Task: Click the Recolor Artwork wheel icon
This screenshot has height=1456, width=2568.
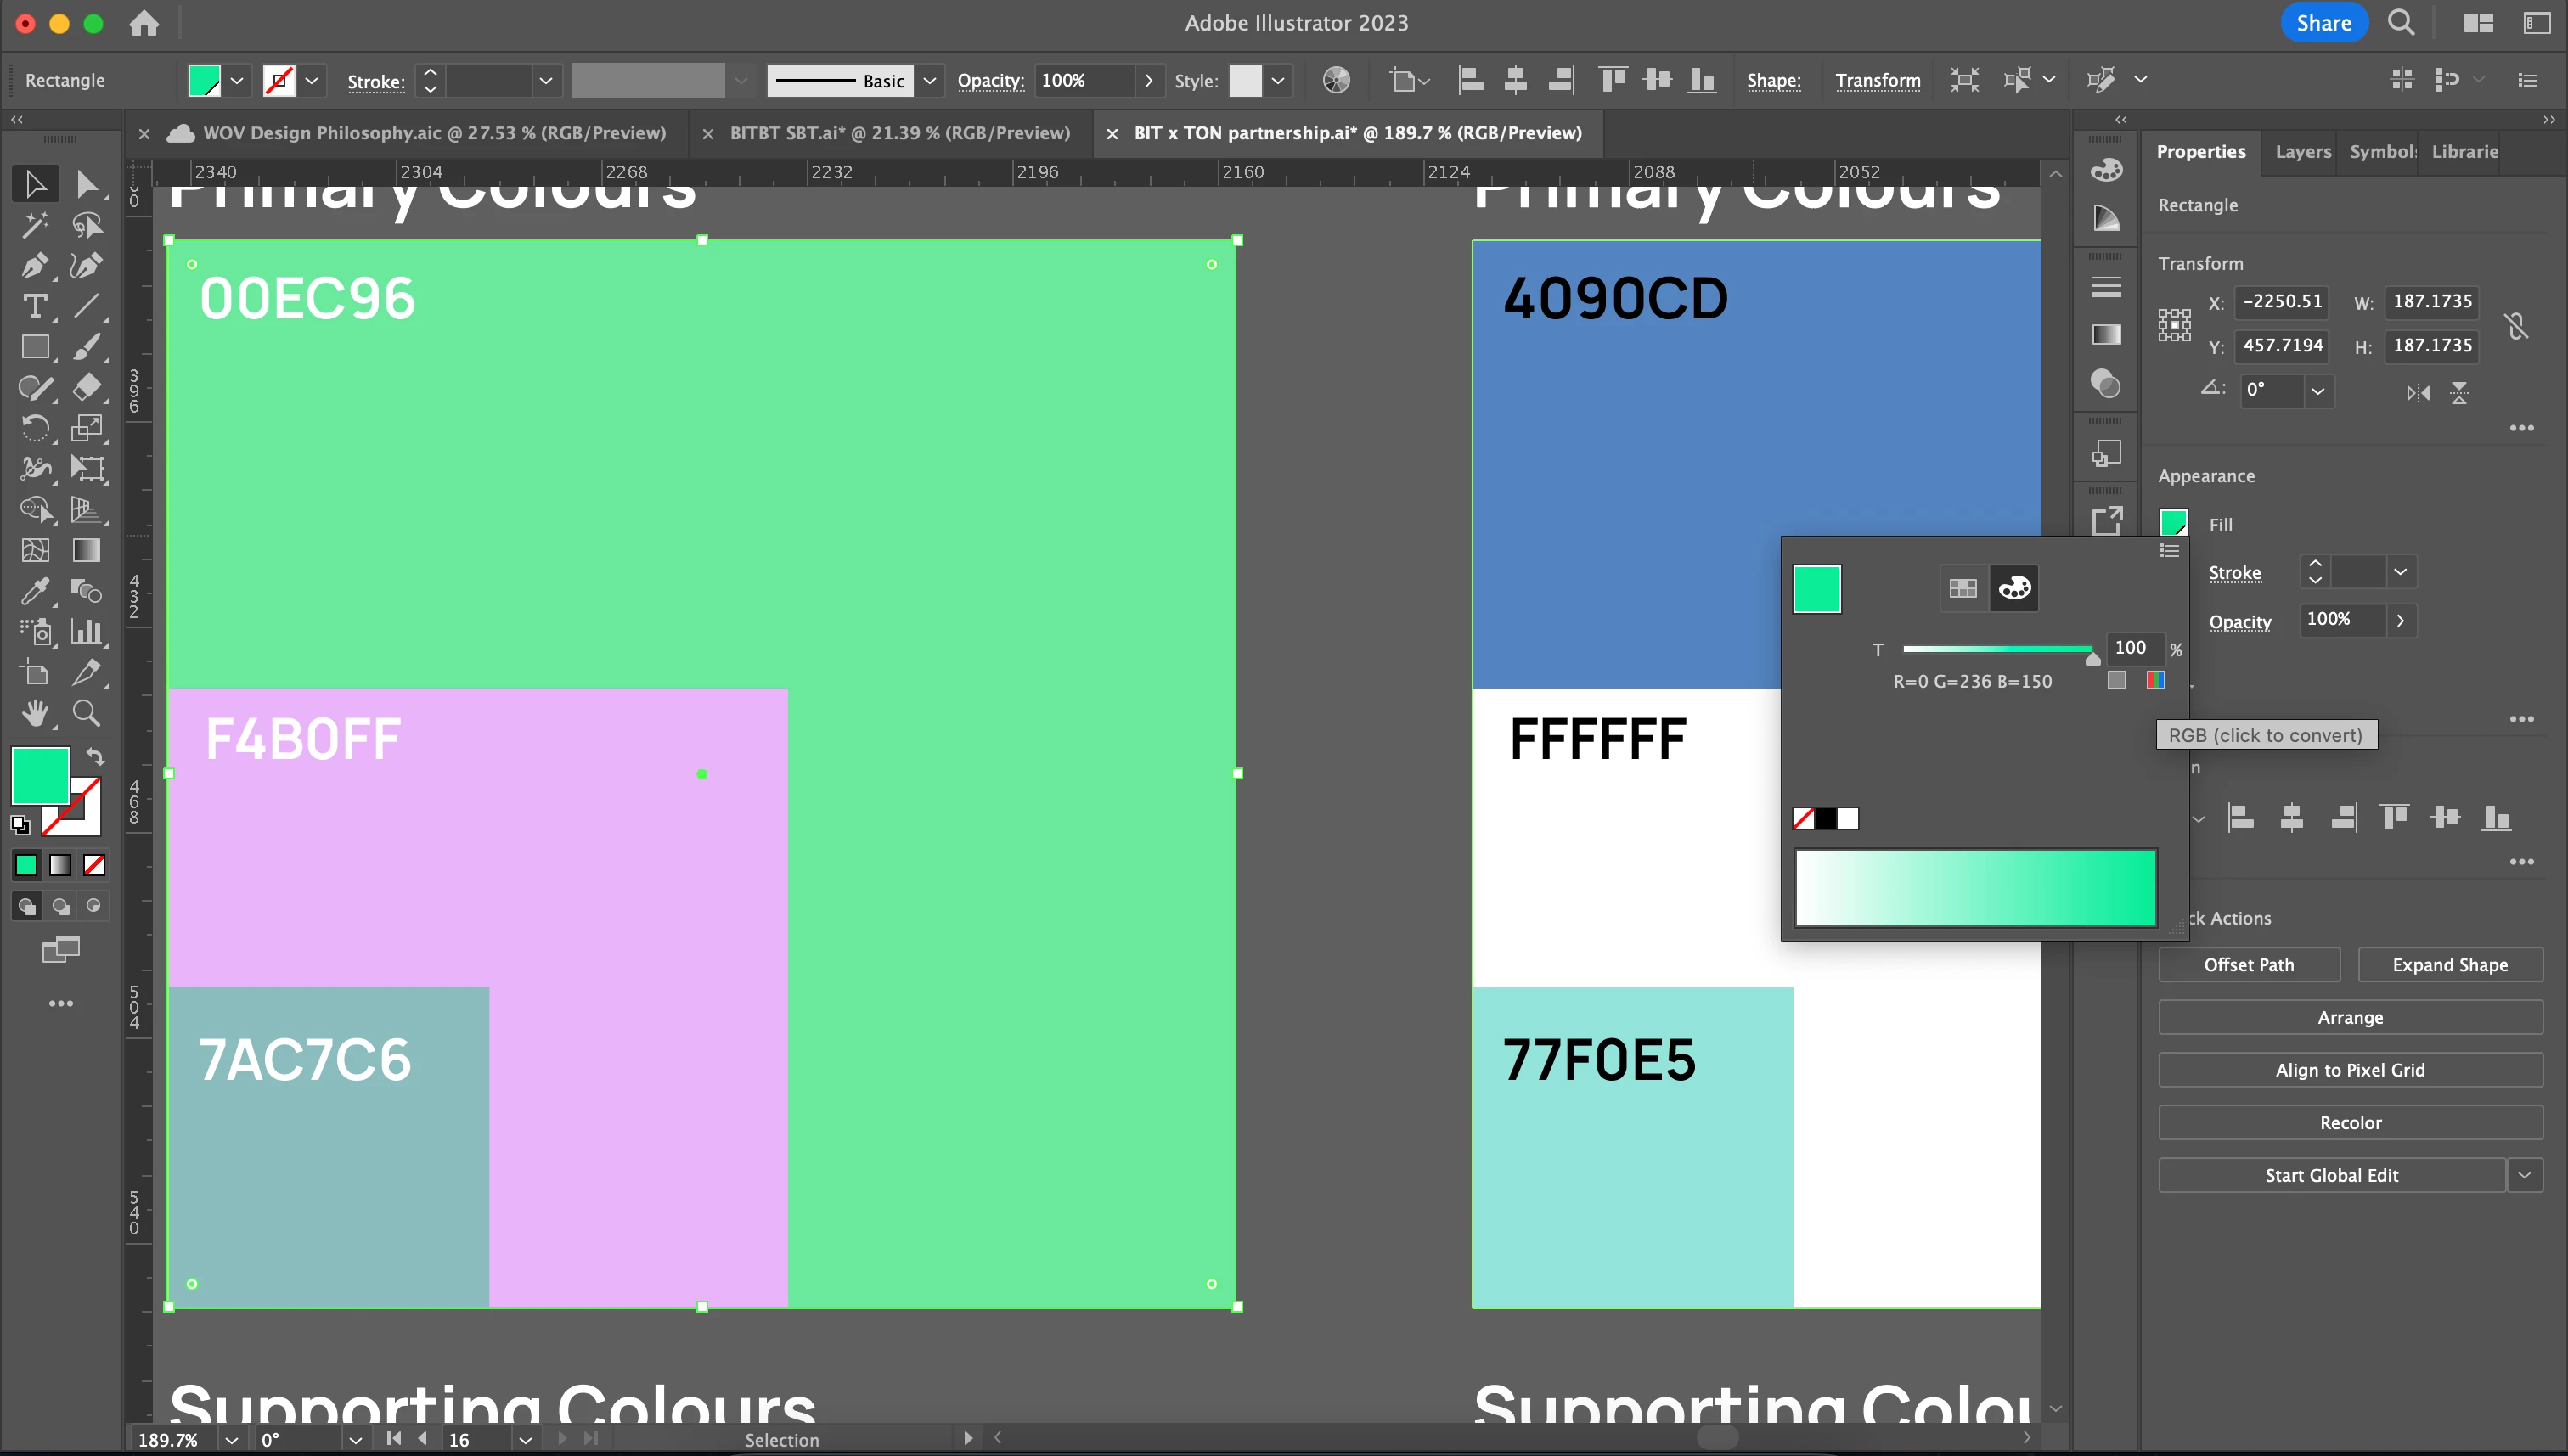Action: pos(1336,80)
